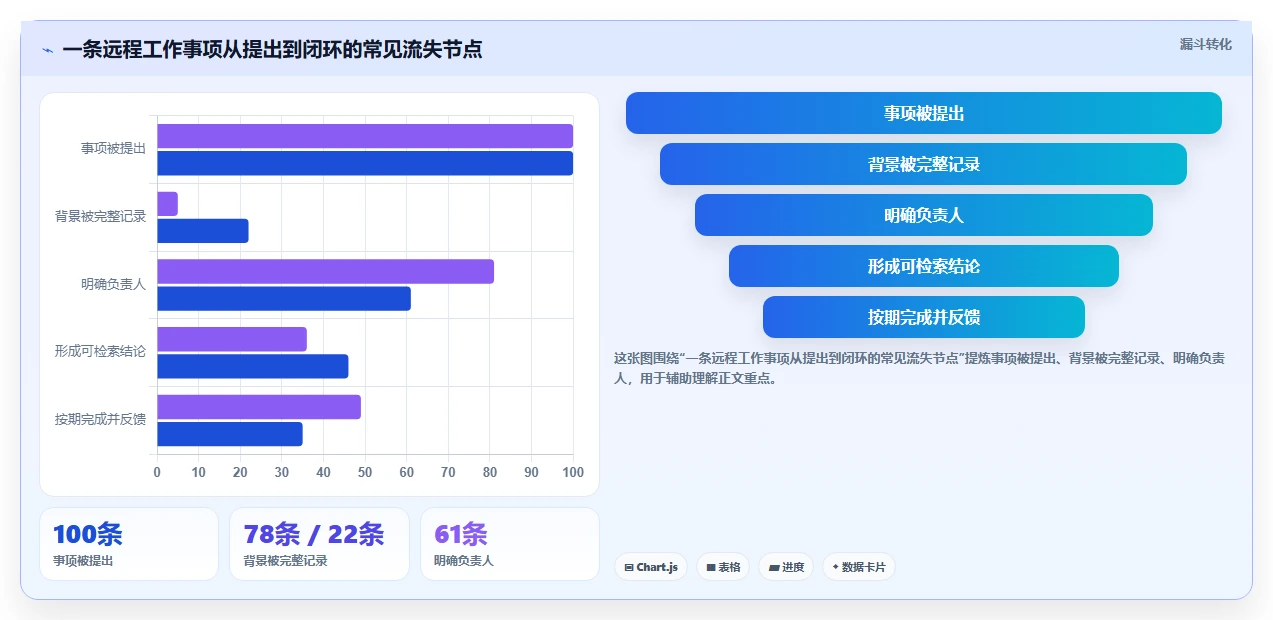Screen dimensions: 1273x620
Task: Click blue bar for 背景被完整记录
Action: 203,231
